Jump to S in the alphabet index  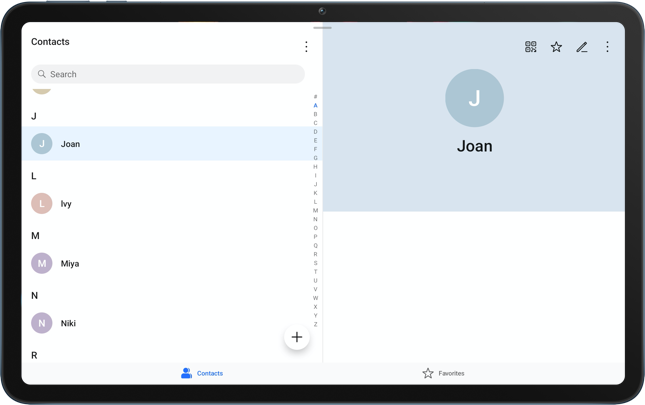click(x=316, y=263)
